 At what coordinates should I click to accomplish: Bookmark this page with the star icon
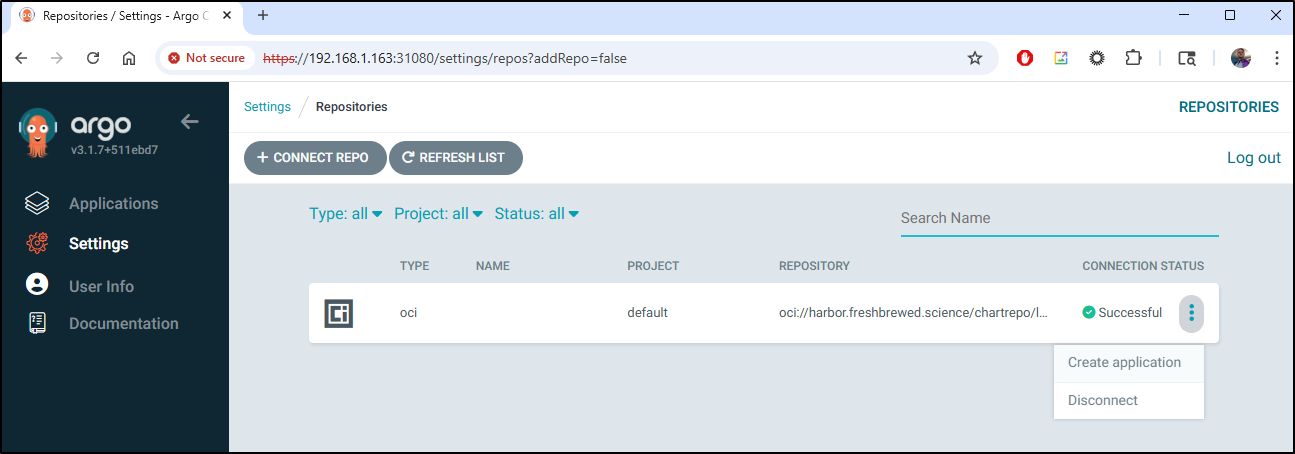[974, 58]
